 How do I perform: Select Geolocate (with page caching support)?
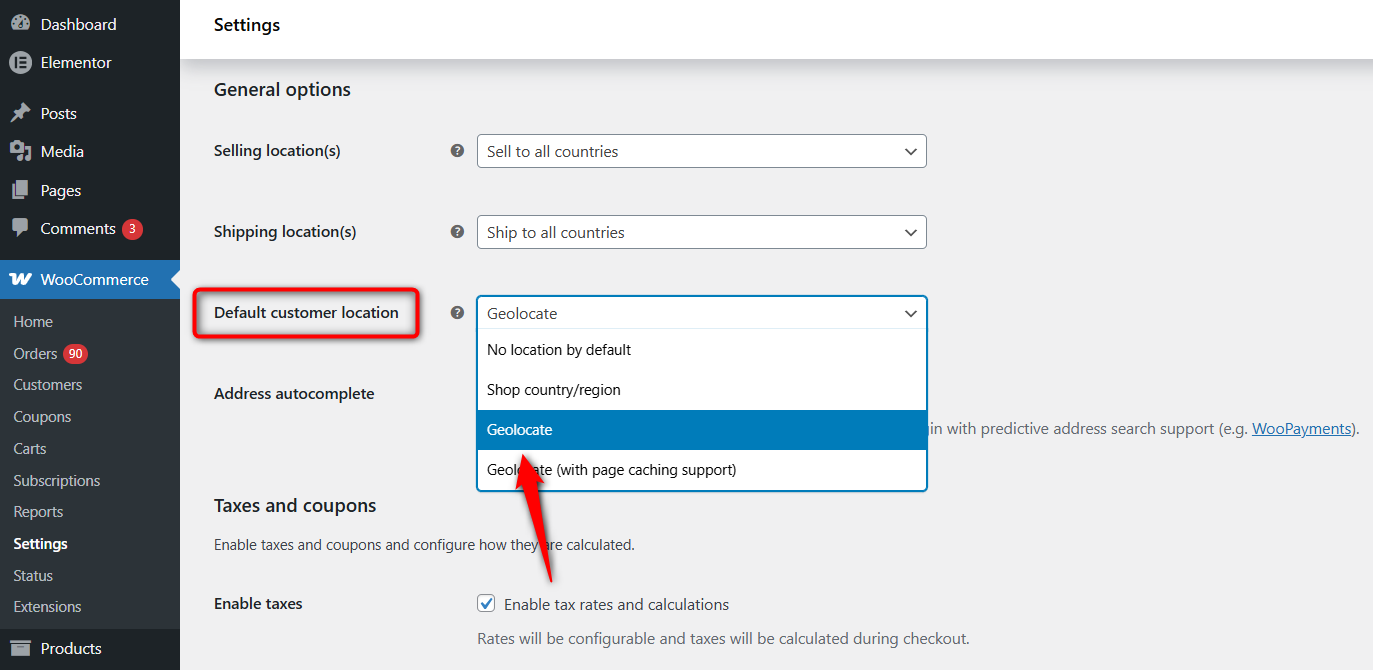coord(610,470)
